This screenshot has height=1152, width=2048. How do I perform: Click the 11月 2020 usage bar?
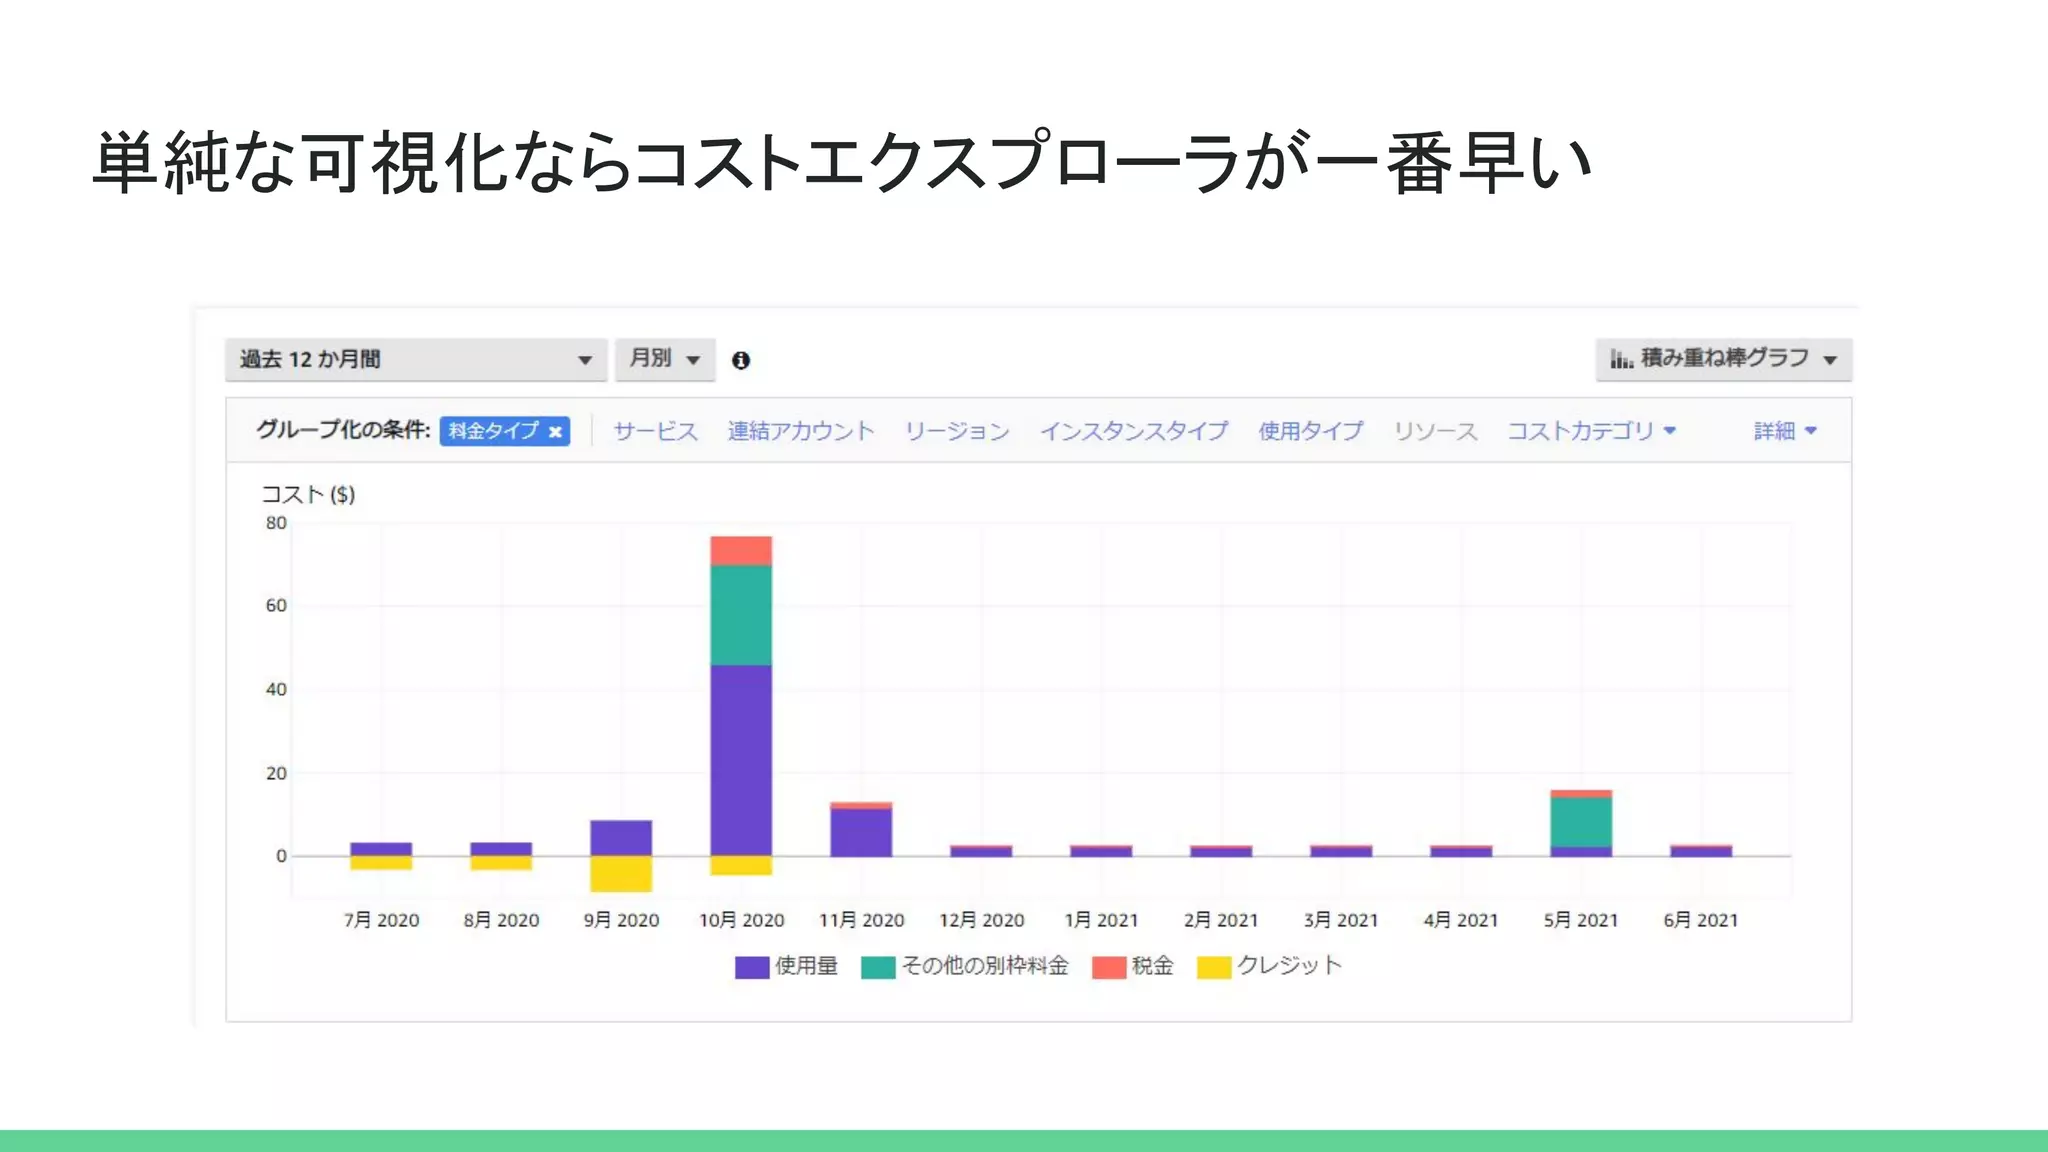point(861,832)
